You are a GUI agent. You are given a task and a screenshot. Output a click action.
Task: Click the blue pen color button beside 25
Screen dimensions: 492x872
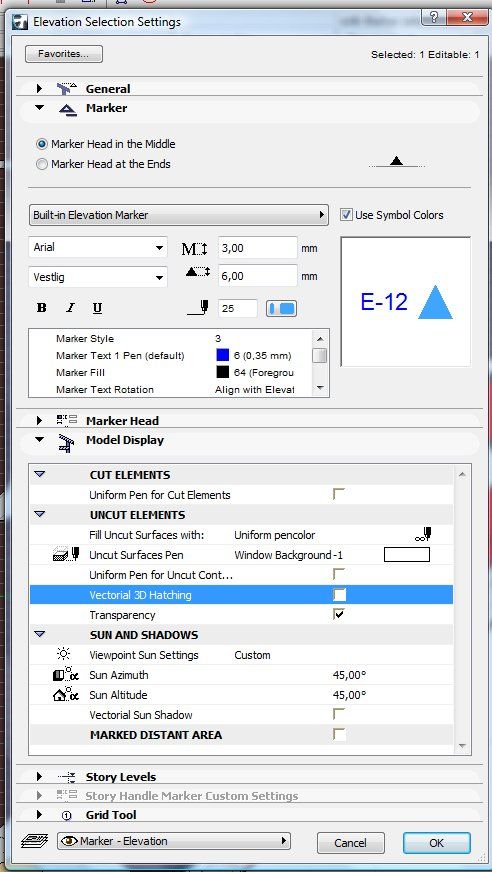tap(281, 309)
